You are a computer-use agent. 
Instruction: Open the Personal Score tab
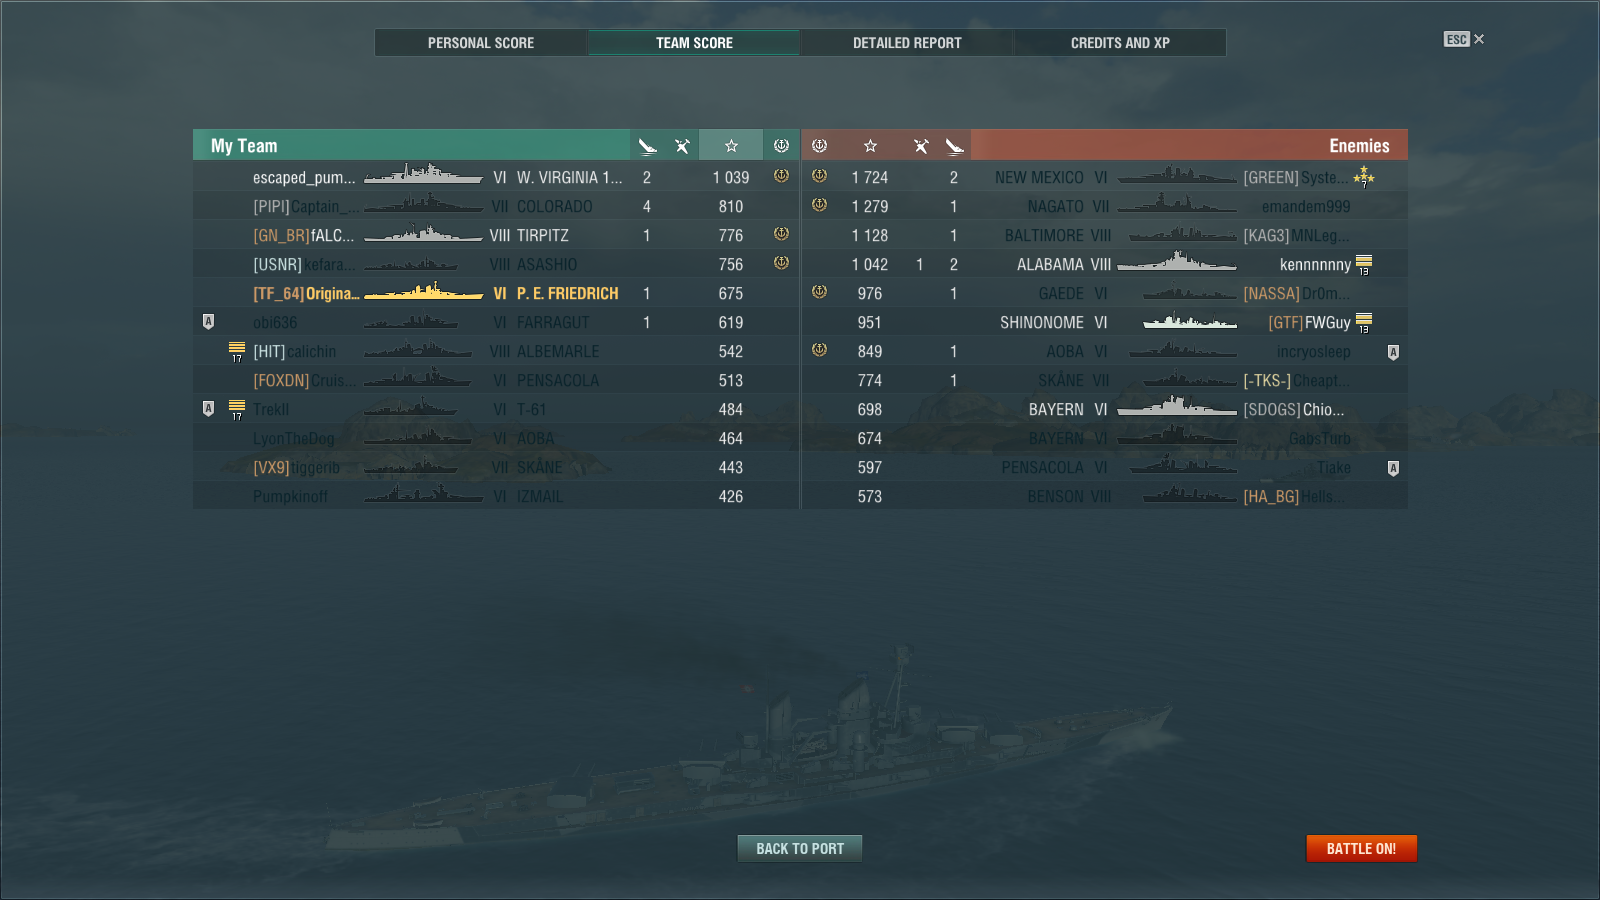pyautogui.click(x=481, y=43)
